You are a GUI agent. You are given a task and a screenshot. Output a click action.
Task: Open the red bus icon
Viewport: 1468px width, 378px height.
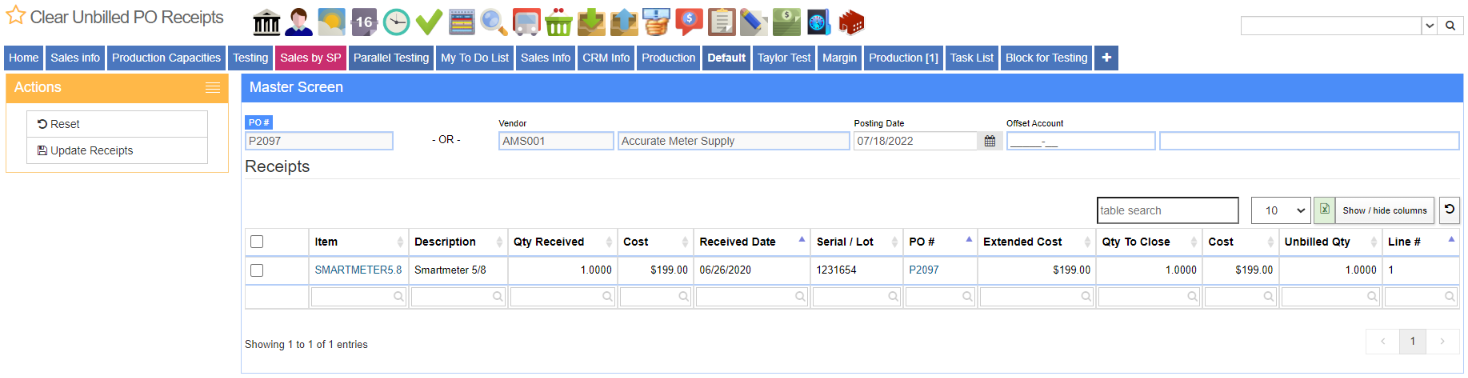click(526, 21)
